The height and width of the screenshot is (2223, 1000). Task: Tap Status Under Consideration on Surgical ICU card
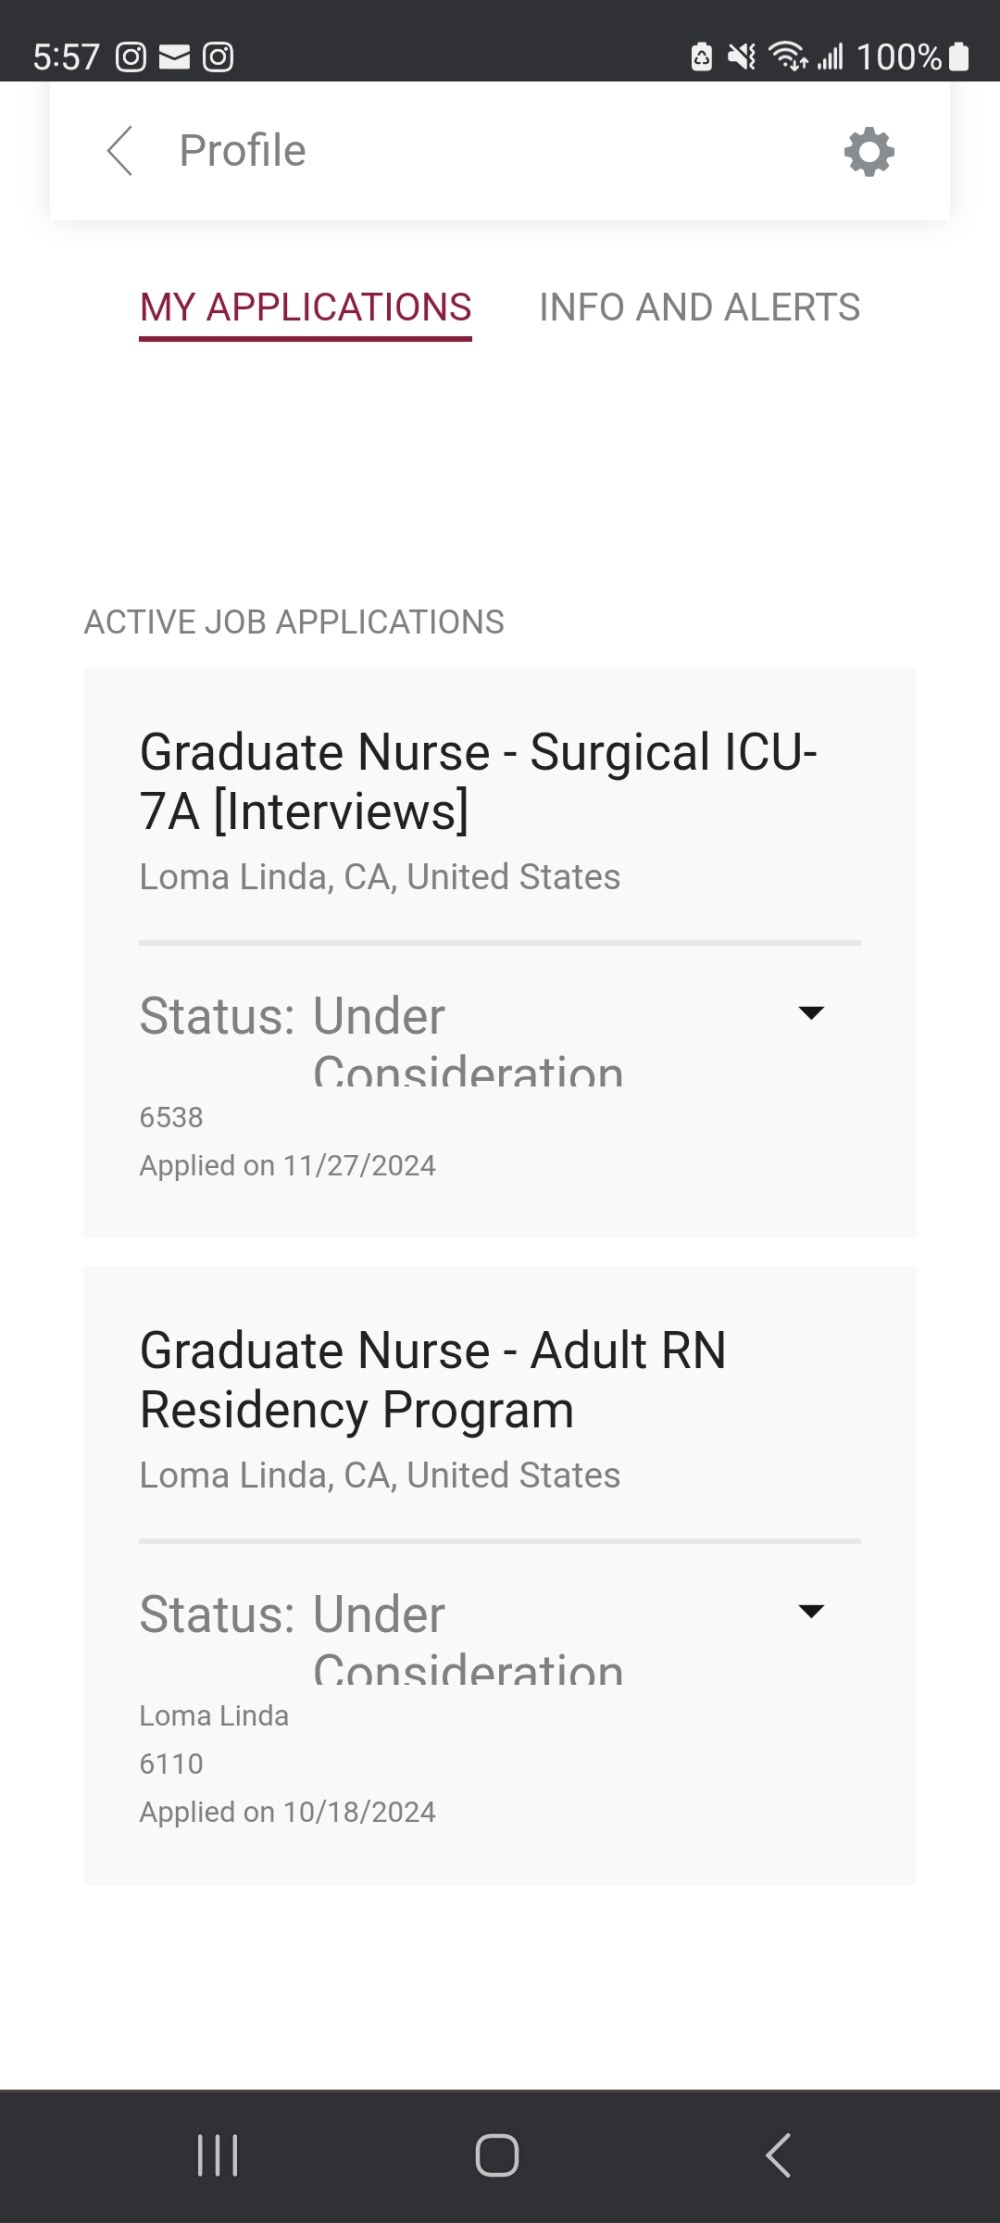pyautogui.click(x=381, y=1037)
